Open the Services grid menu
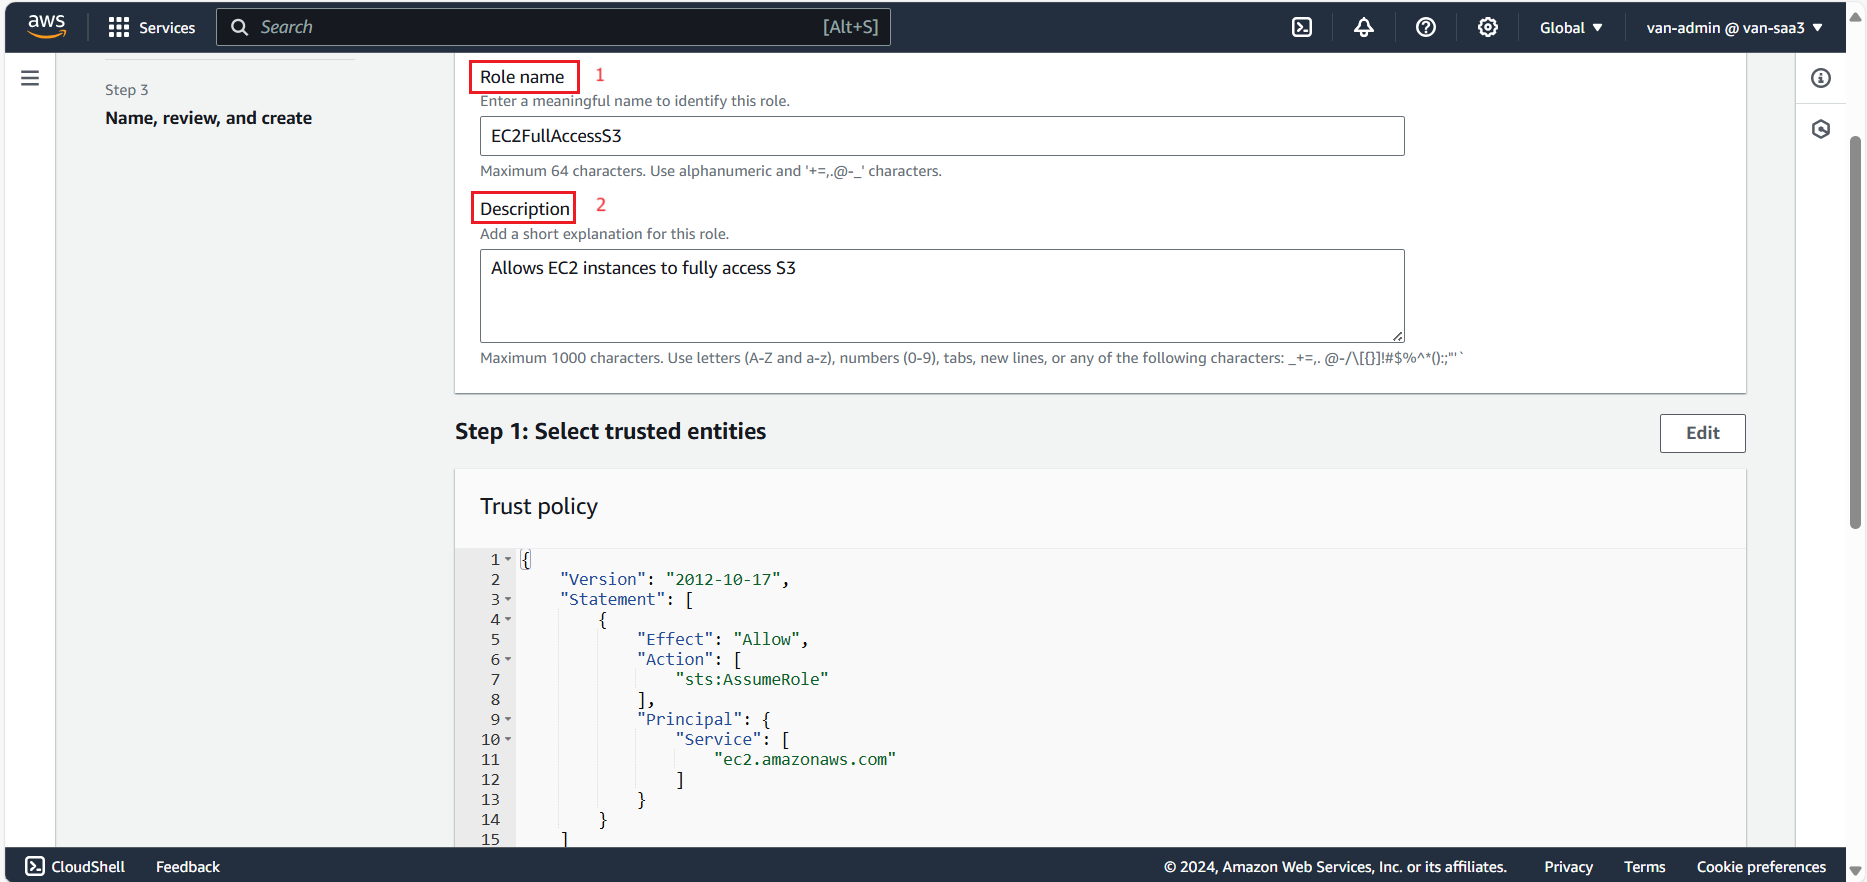Image resolution: width=1867 pixels, height=882 pixels. coord(119,27)
